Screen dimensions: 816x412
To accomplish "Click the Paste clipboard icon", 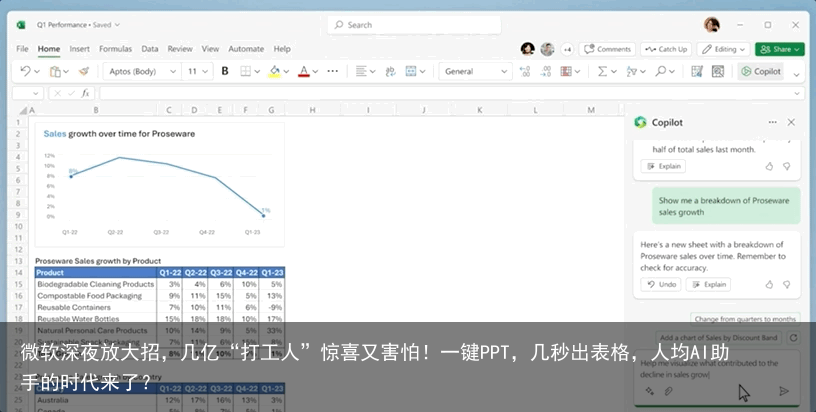I will coord(55,71).
